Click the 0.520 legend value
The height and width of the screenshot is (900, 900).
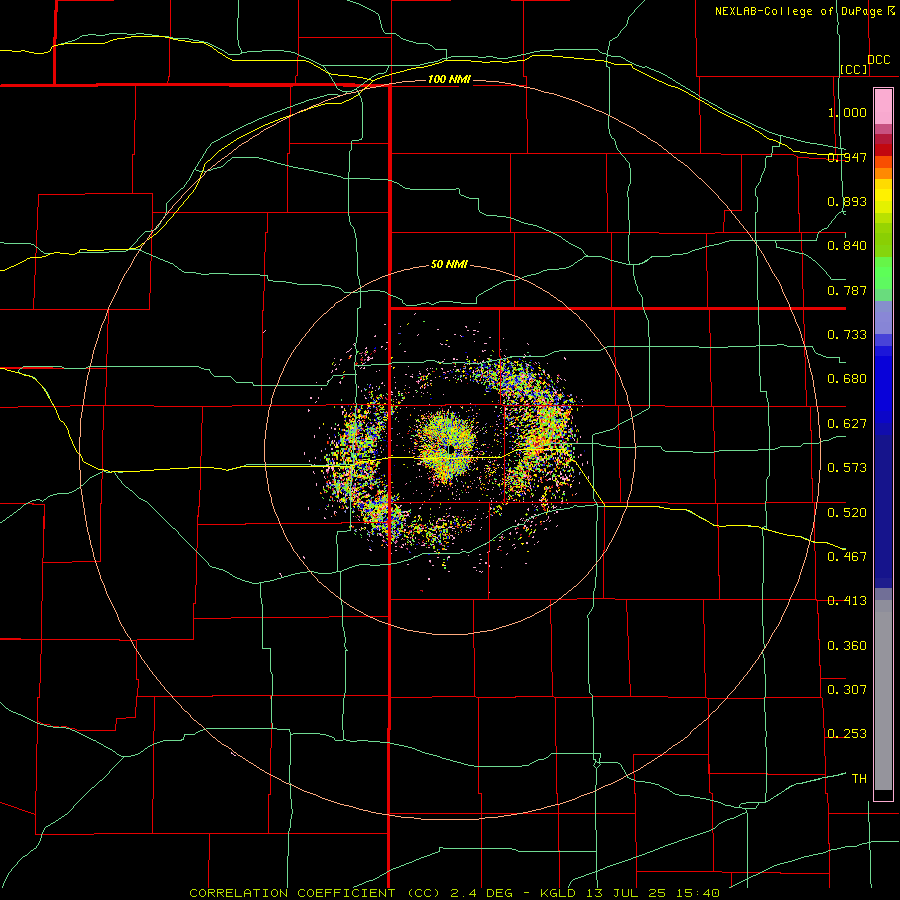point(847,513)
